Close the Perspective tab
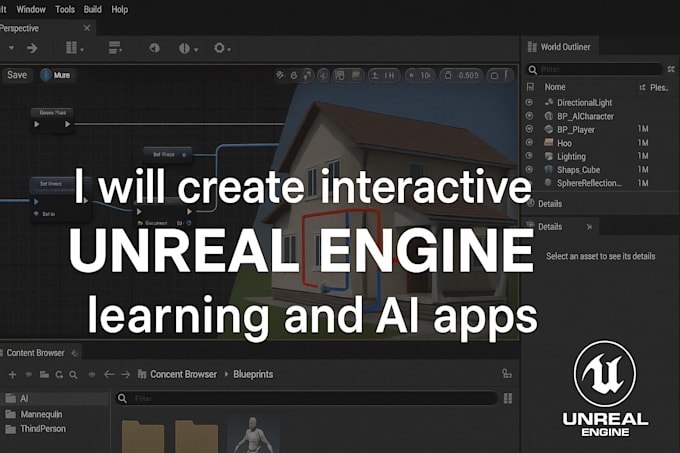The width and height of the screenshot is (680, 453). point(87,28)
